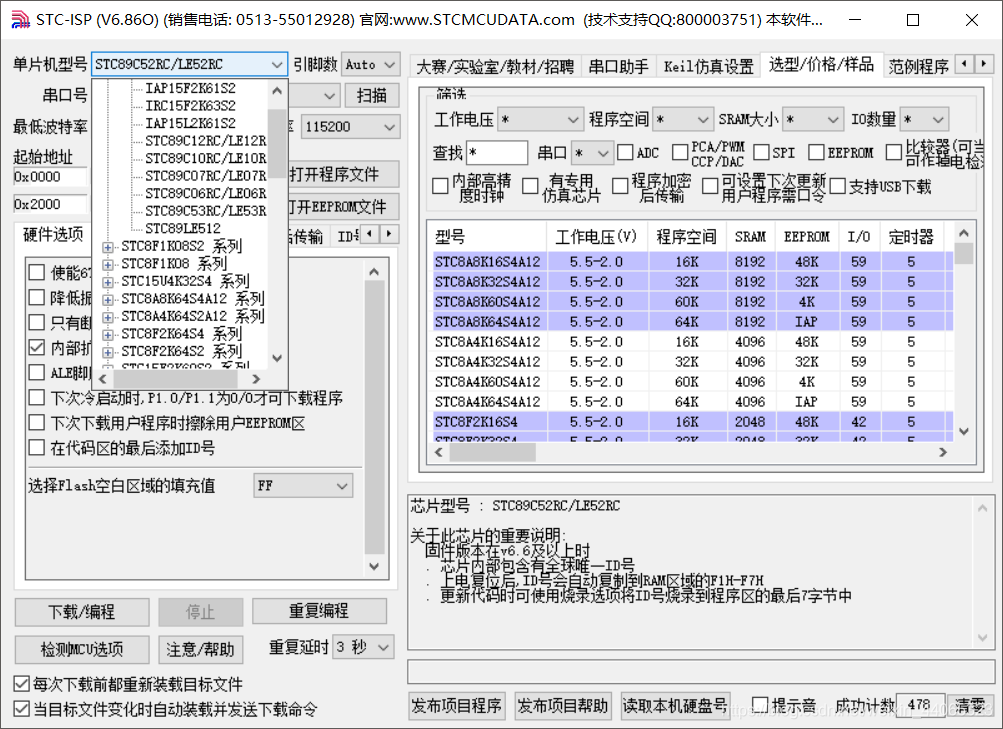Expand the STC8F2K64S2 系列 tree node
1003x729 pixels.
point(107,352)
